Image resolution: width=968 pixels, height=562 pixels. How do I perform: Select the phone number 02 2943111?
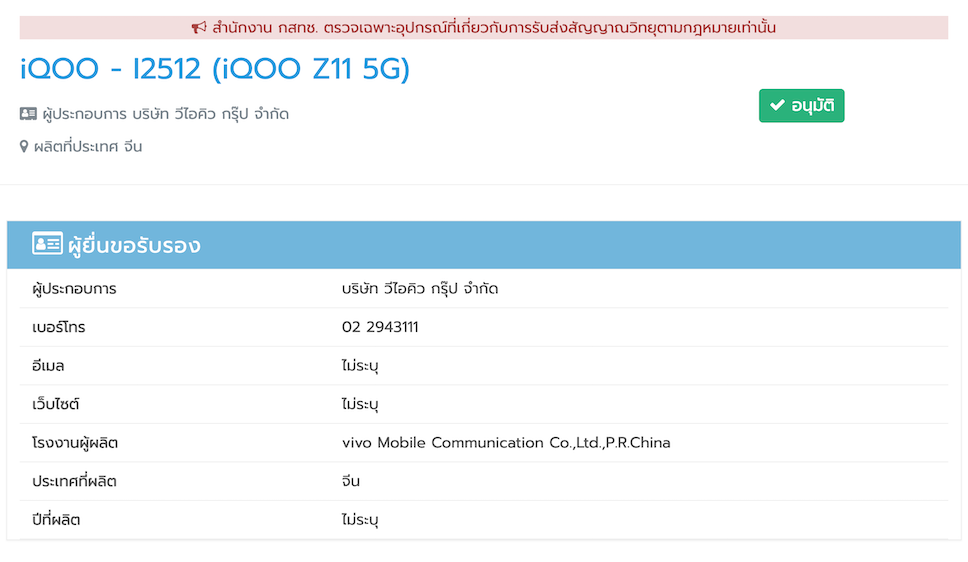pyautogui.click(x=380, y=327)
